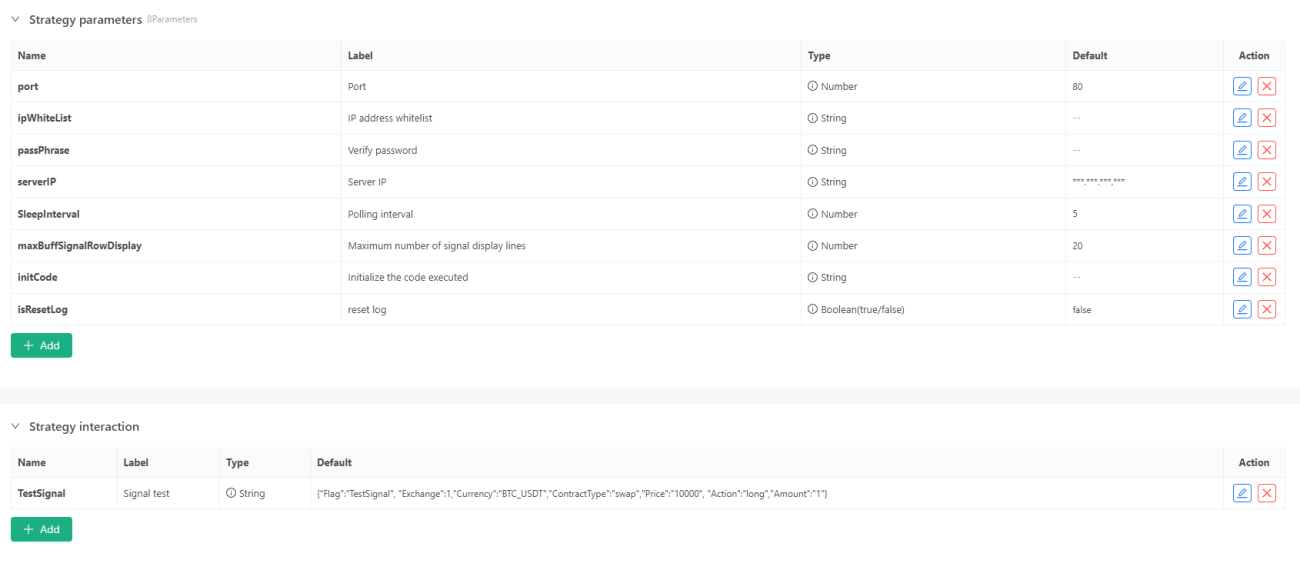
Task: Select the maxBuffSignalRowDisplay name cell
Action: (176, 246)
